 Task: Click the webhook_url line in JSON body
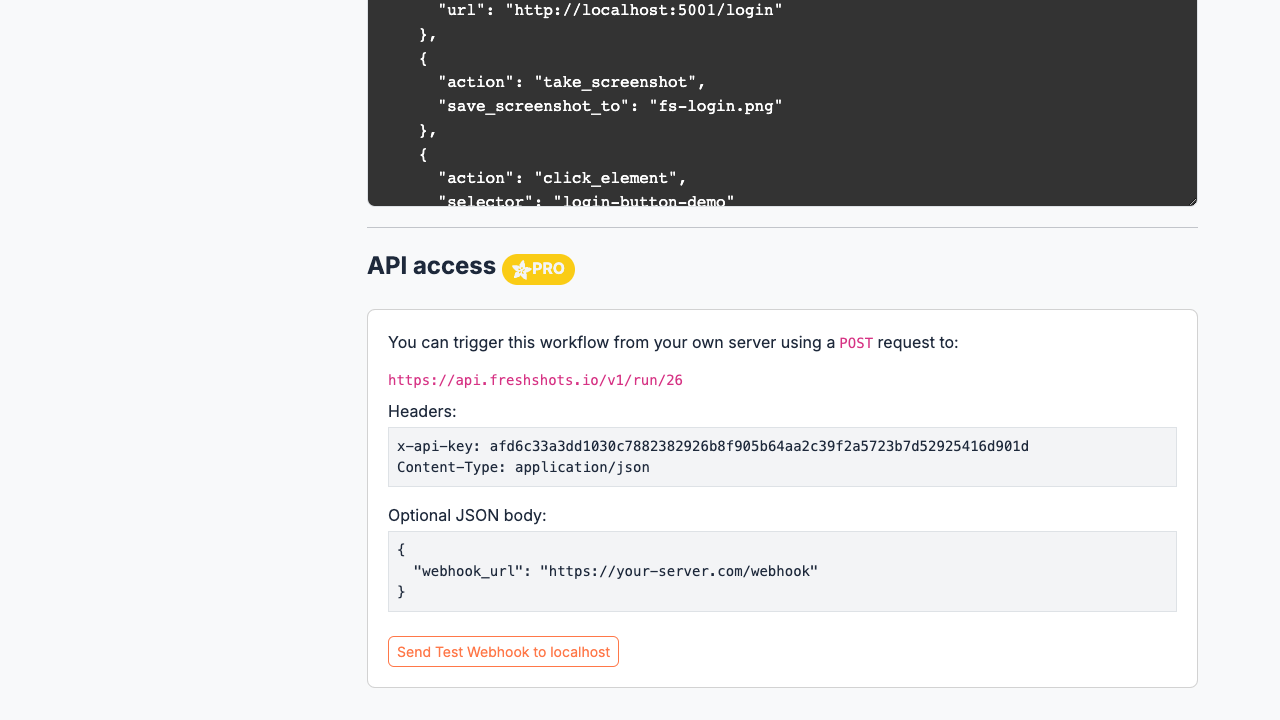615,571
